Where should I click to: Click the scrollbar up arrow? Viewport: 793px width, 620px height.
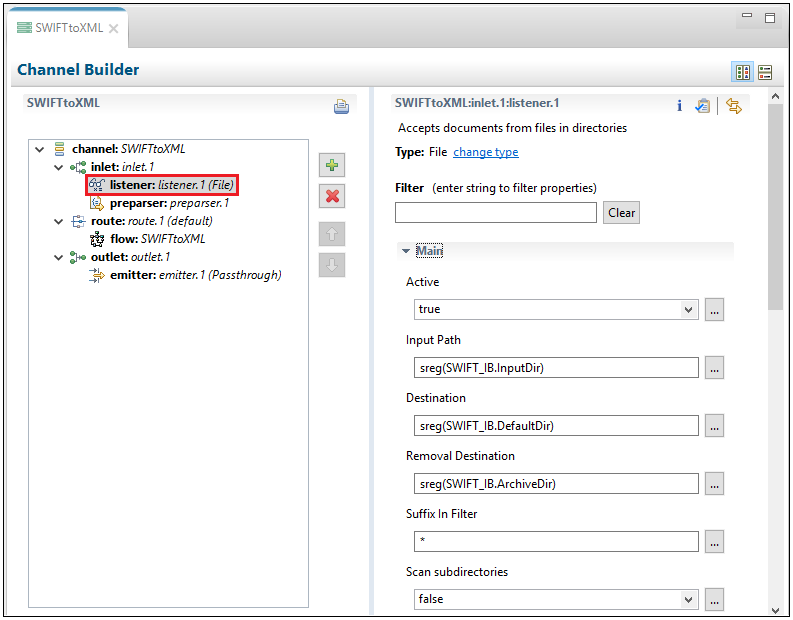pos(775,96)
